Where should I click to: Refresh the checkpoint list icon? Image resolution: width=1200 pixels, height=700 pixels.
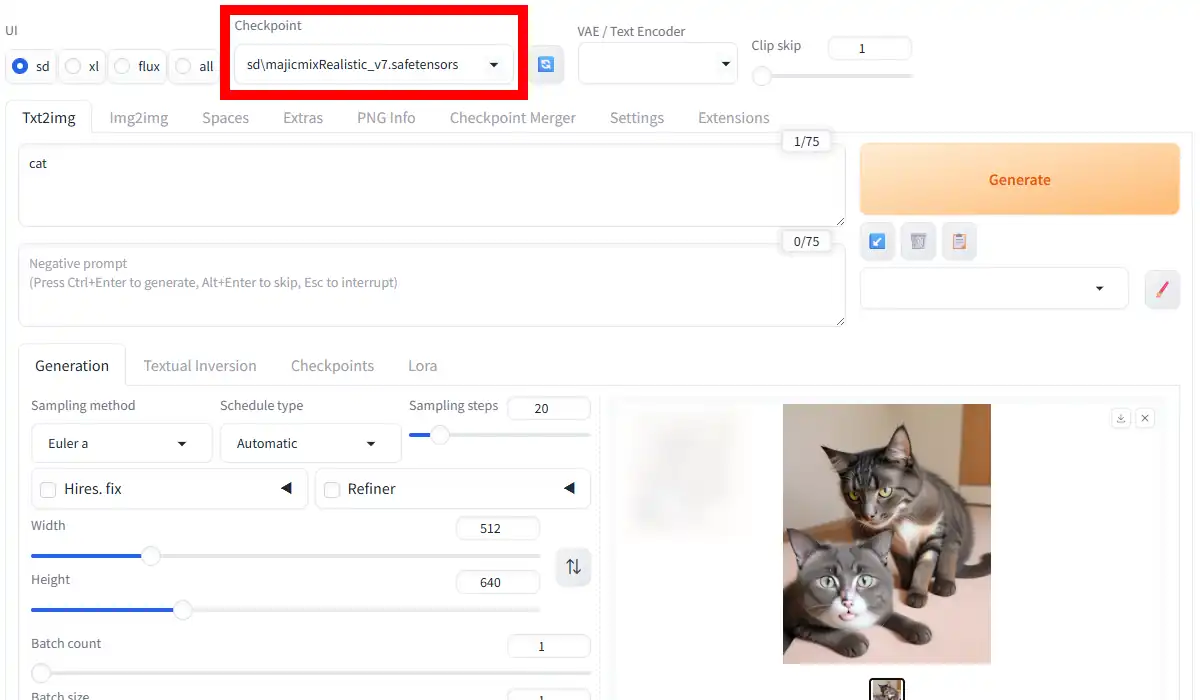click(x=546, y=65)
